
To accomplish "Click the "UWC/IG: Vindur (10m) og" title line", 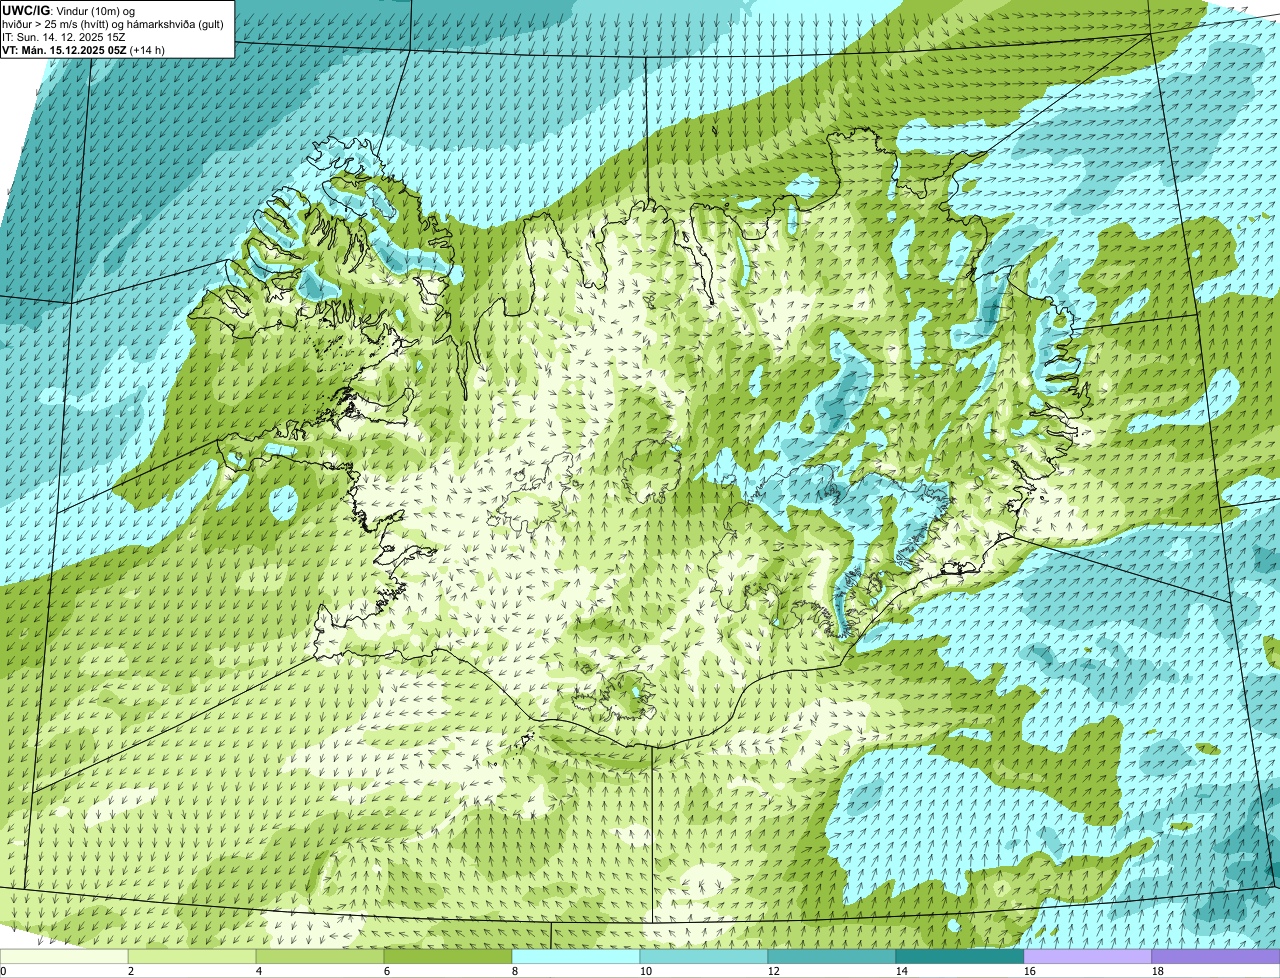I will [69, 10].
